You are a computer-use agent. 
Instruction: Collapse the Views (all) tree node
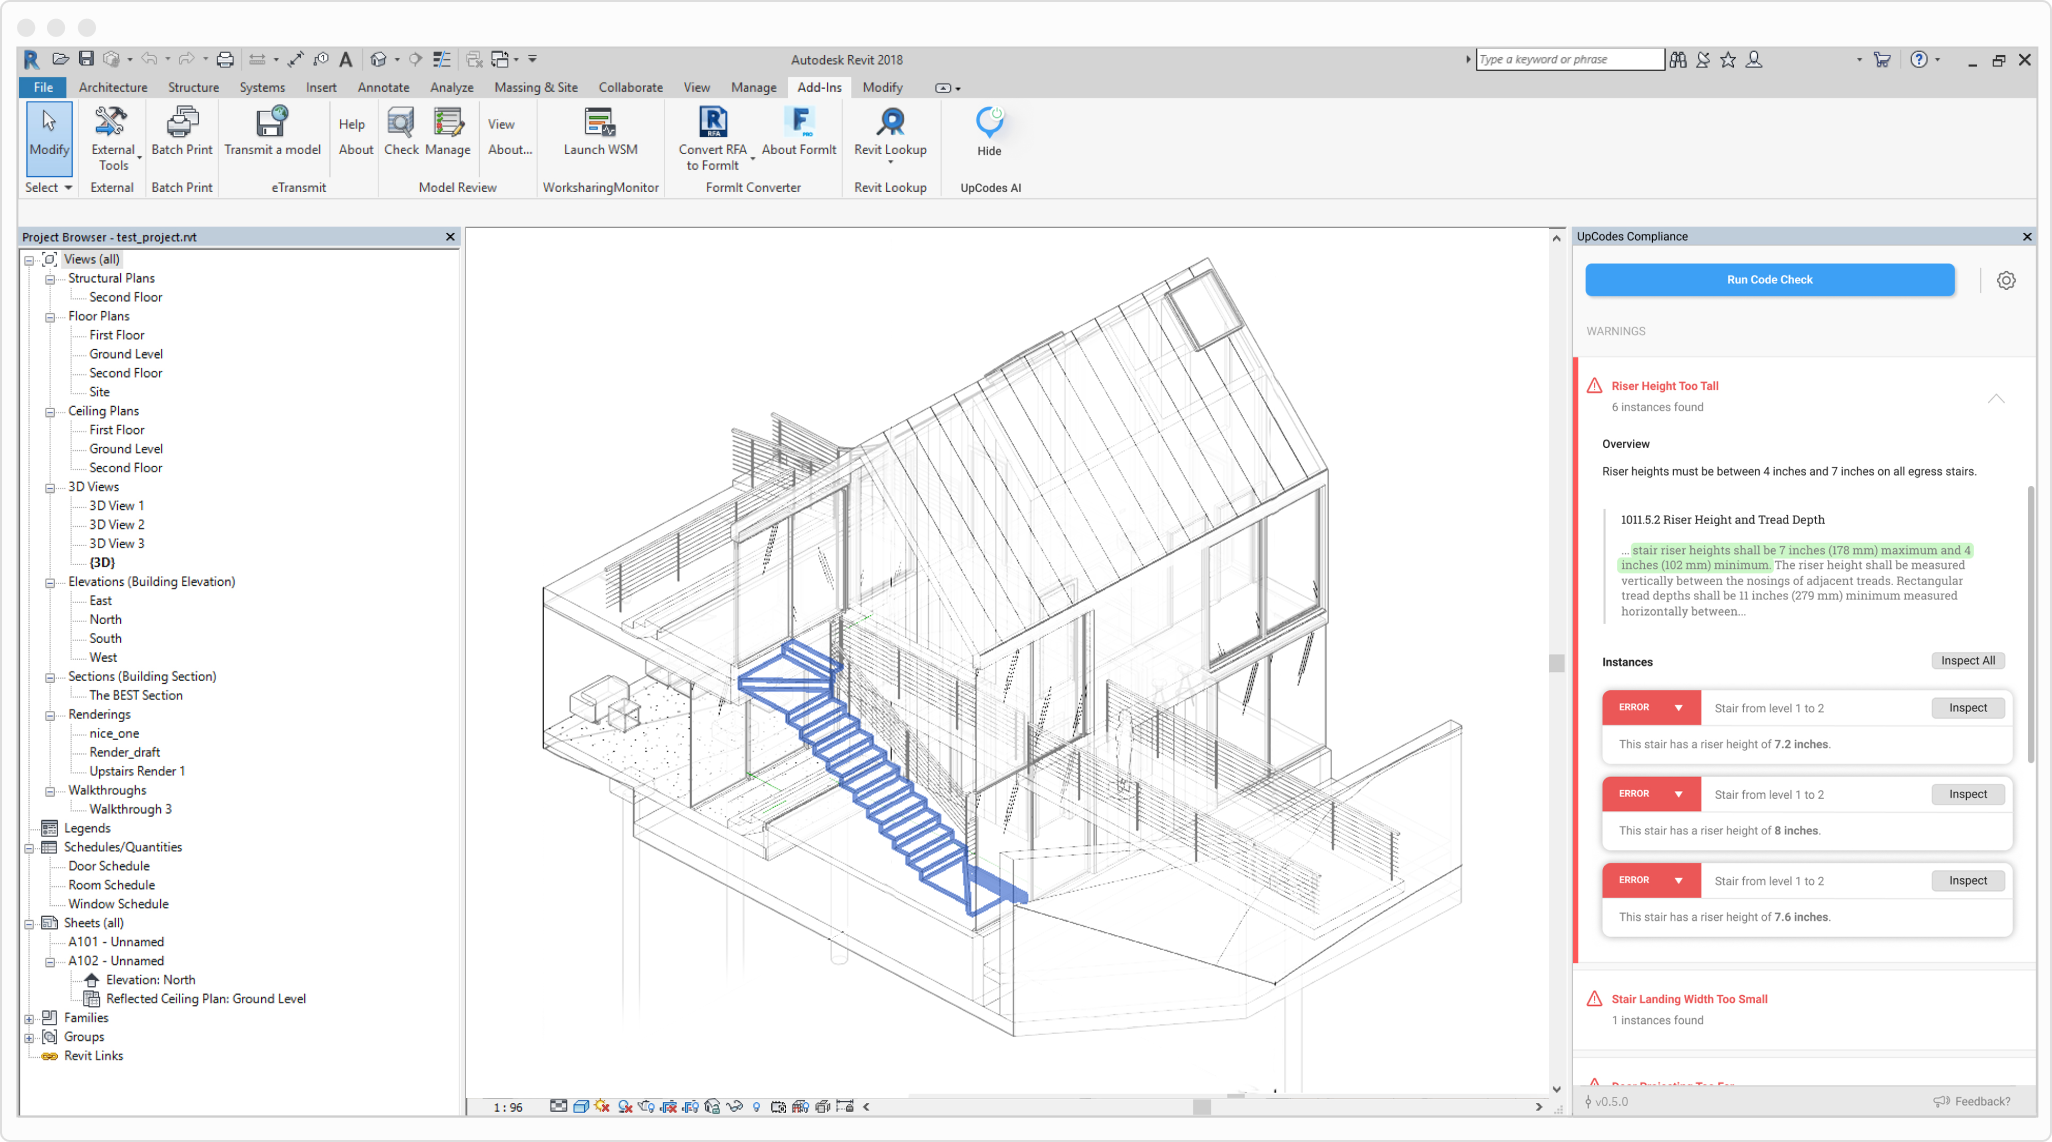click(30, 260)
